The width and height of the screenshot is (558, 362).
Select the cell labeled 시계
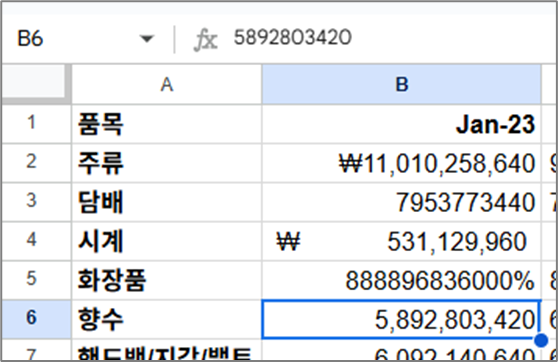point(167,241)
